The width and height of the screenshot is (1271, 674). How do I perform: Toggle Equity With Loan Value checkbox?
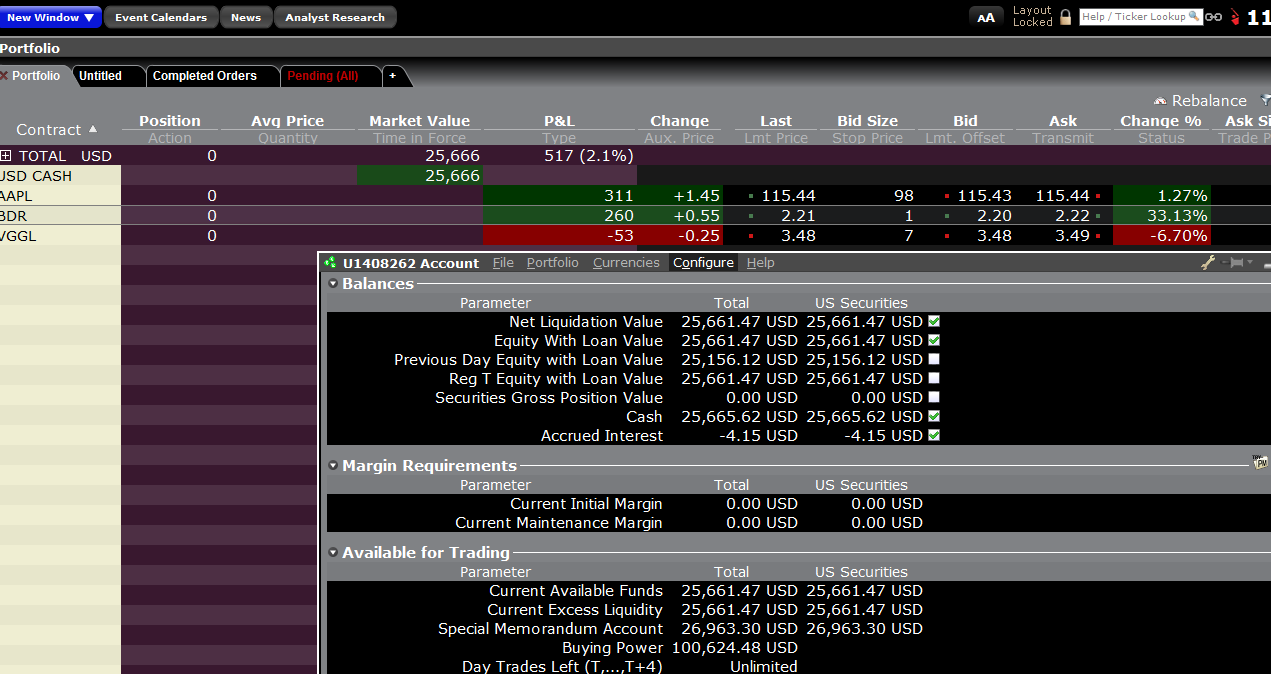tap(934, 341)
